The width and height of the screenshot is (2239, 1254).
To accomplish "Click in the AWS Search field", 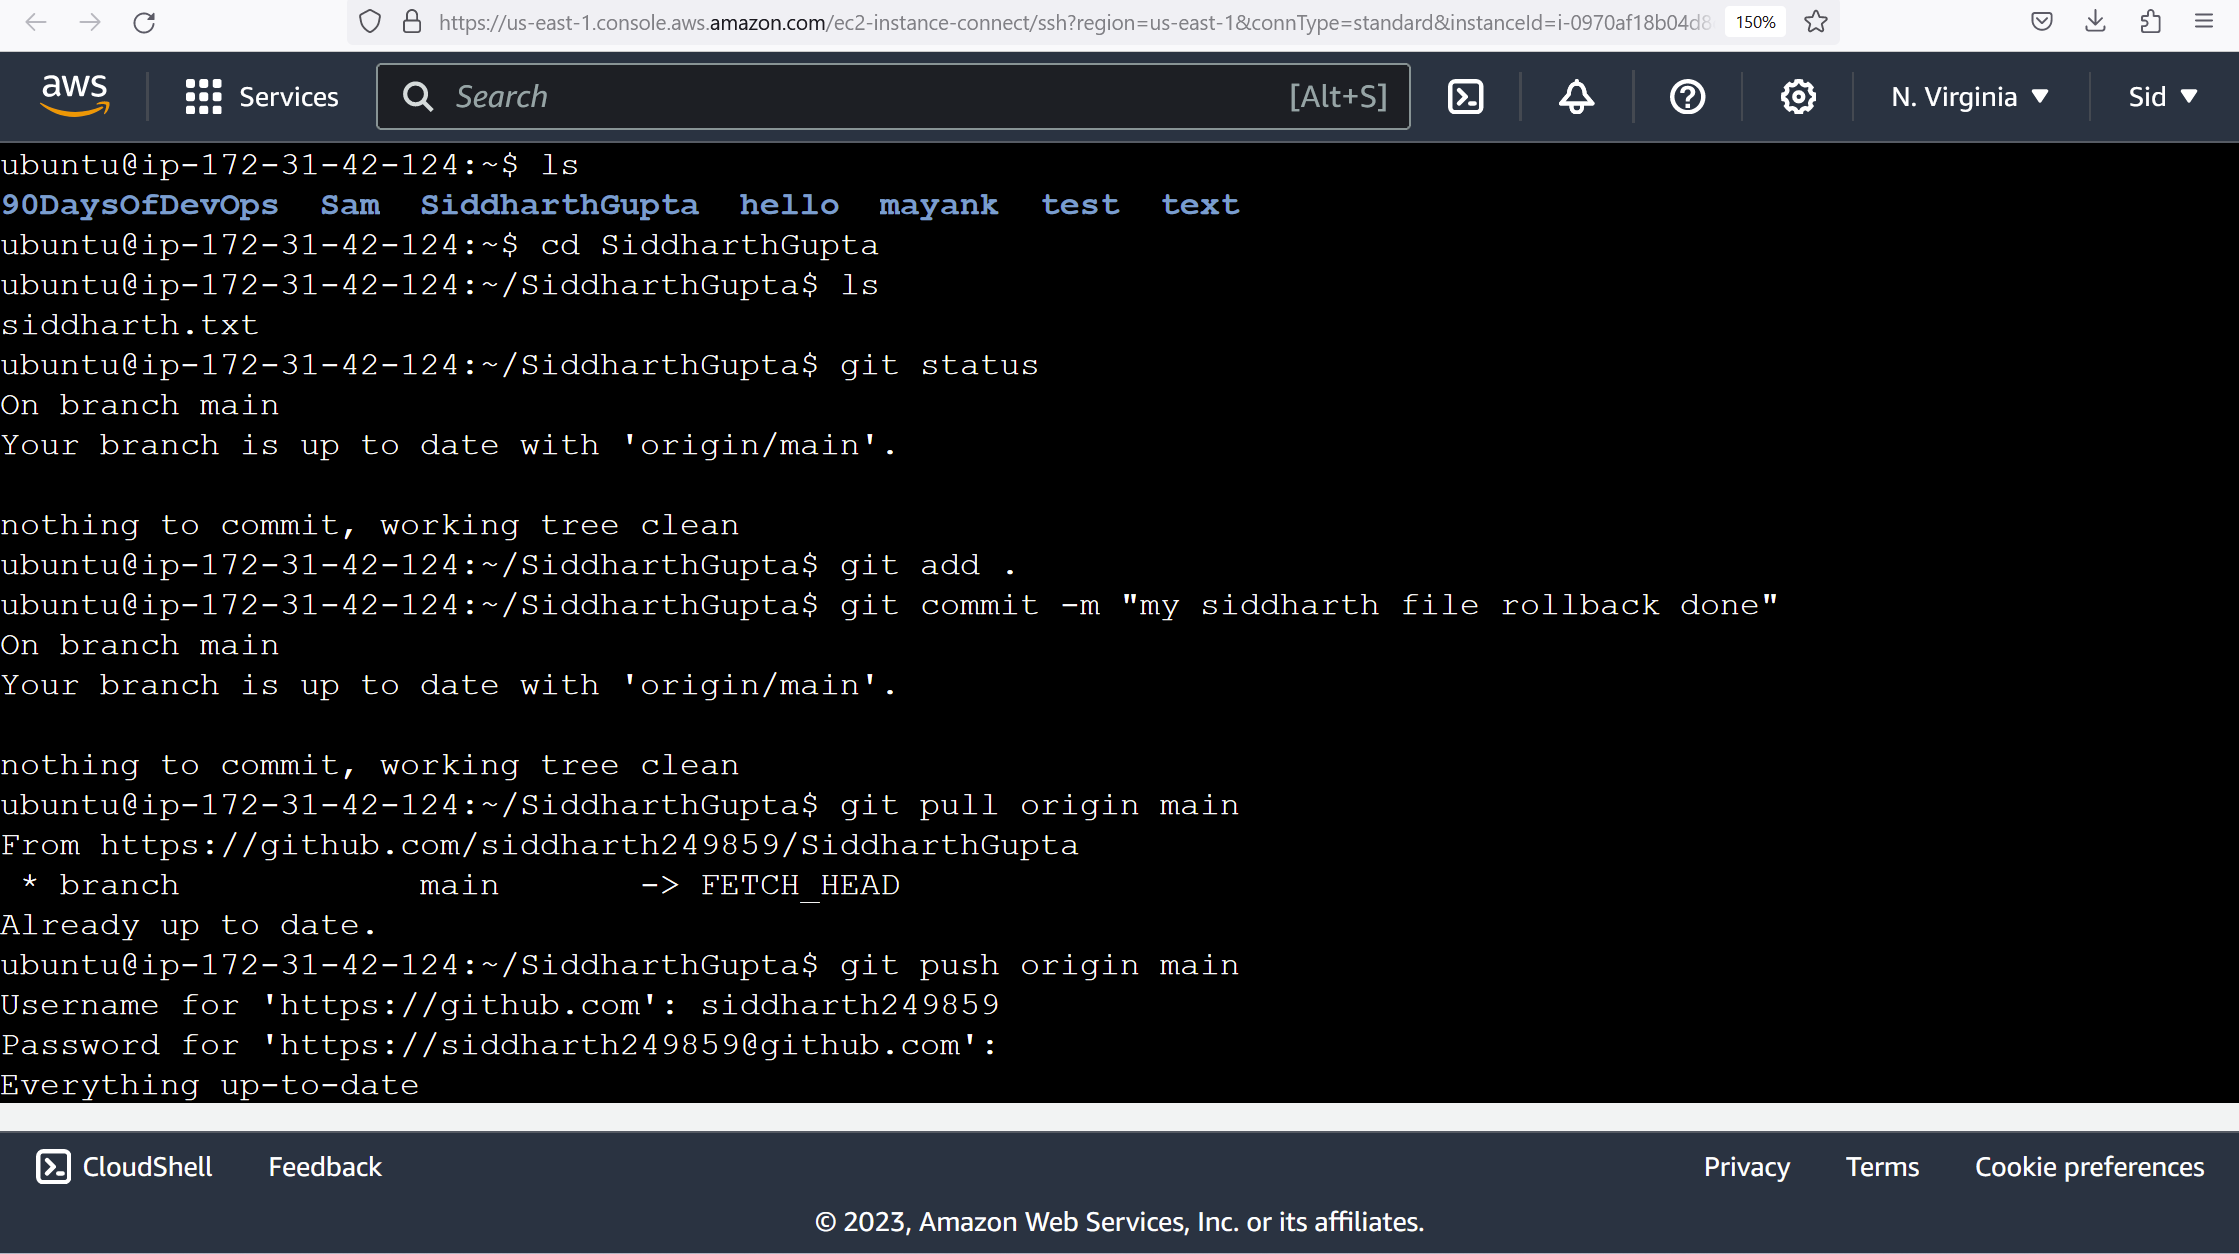I will [893, 97].
